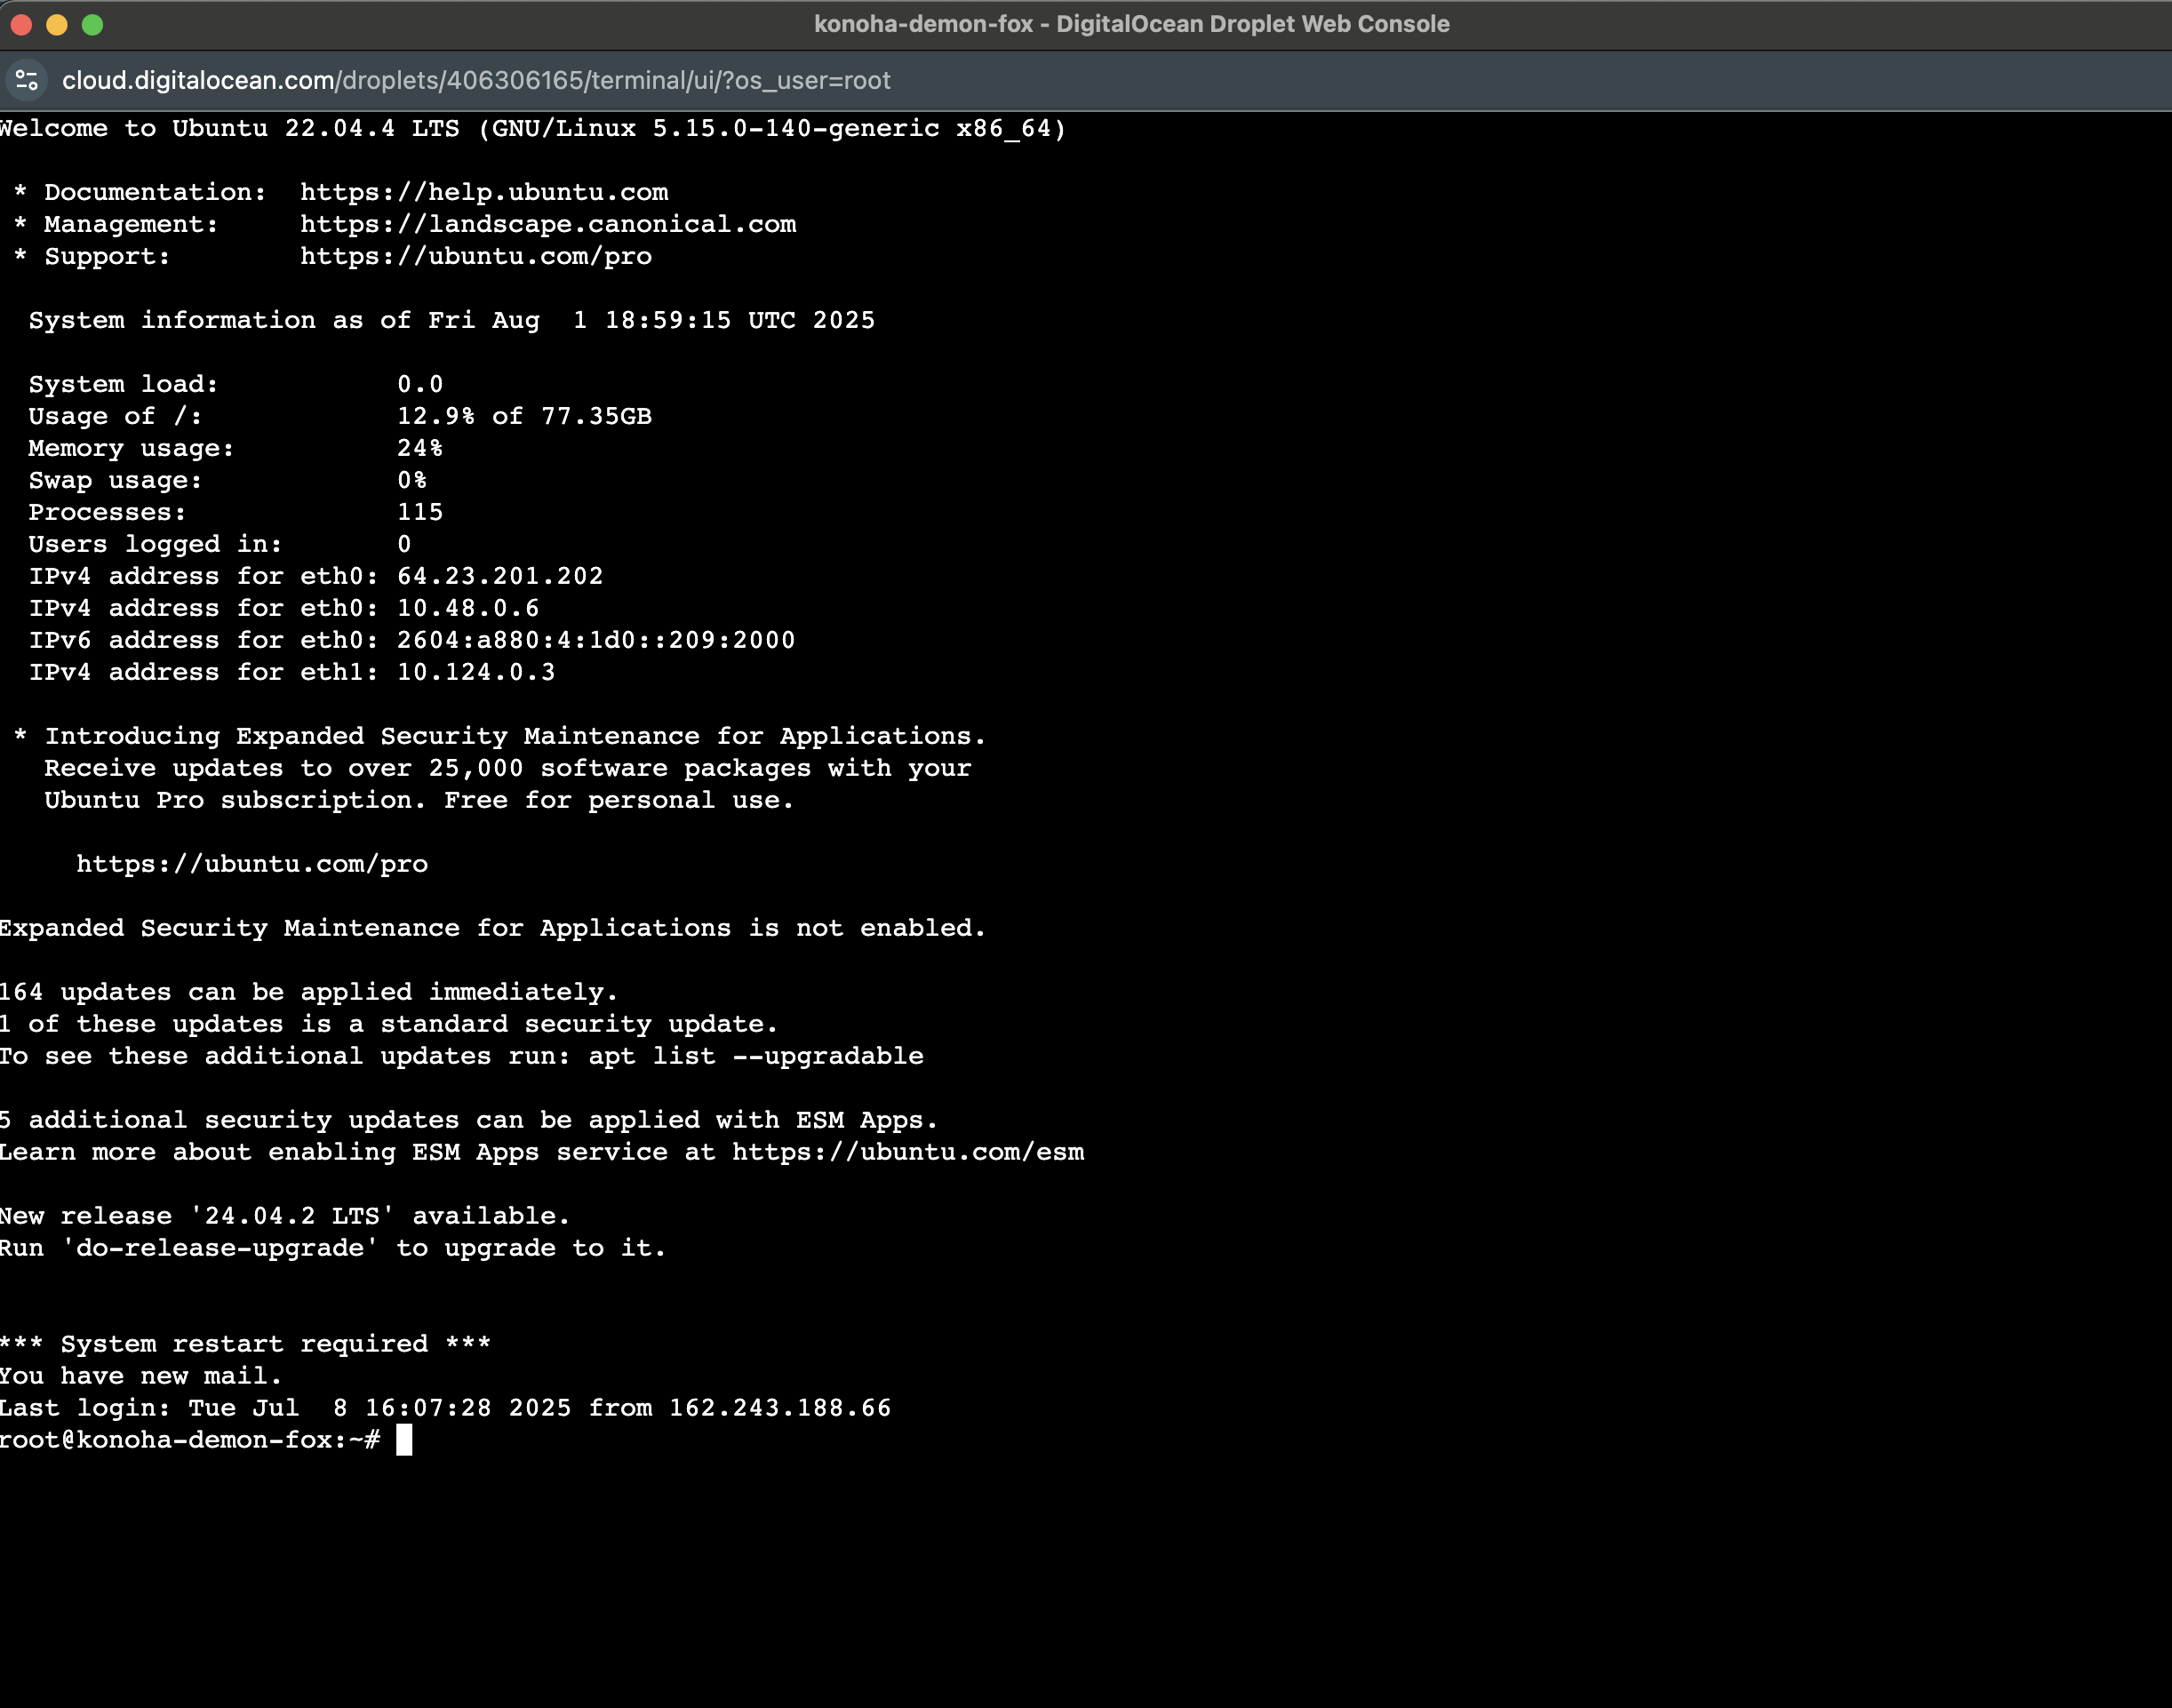Screen dimensions: 2172x1708
Task: Select the Users logged in value 0
Action: click(x=404, y=544)
